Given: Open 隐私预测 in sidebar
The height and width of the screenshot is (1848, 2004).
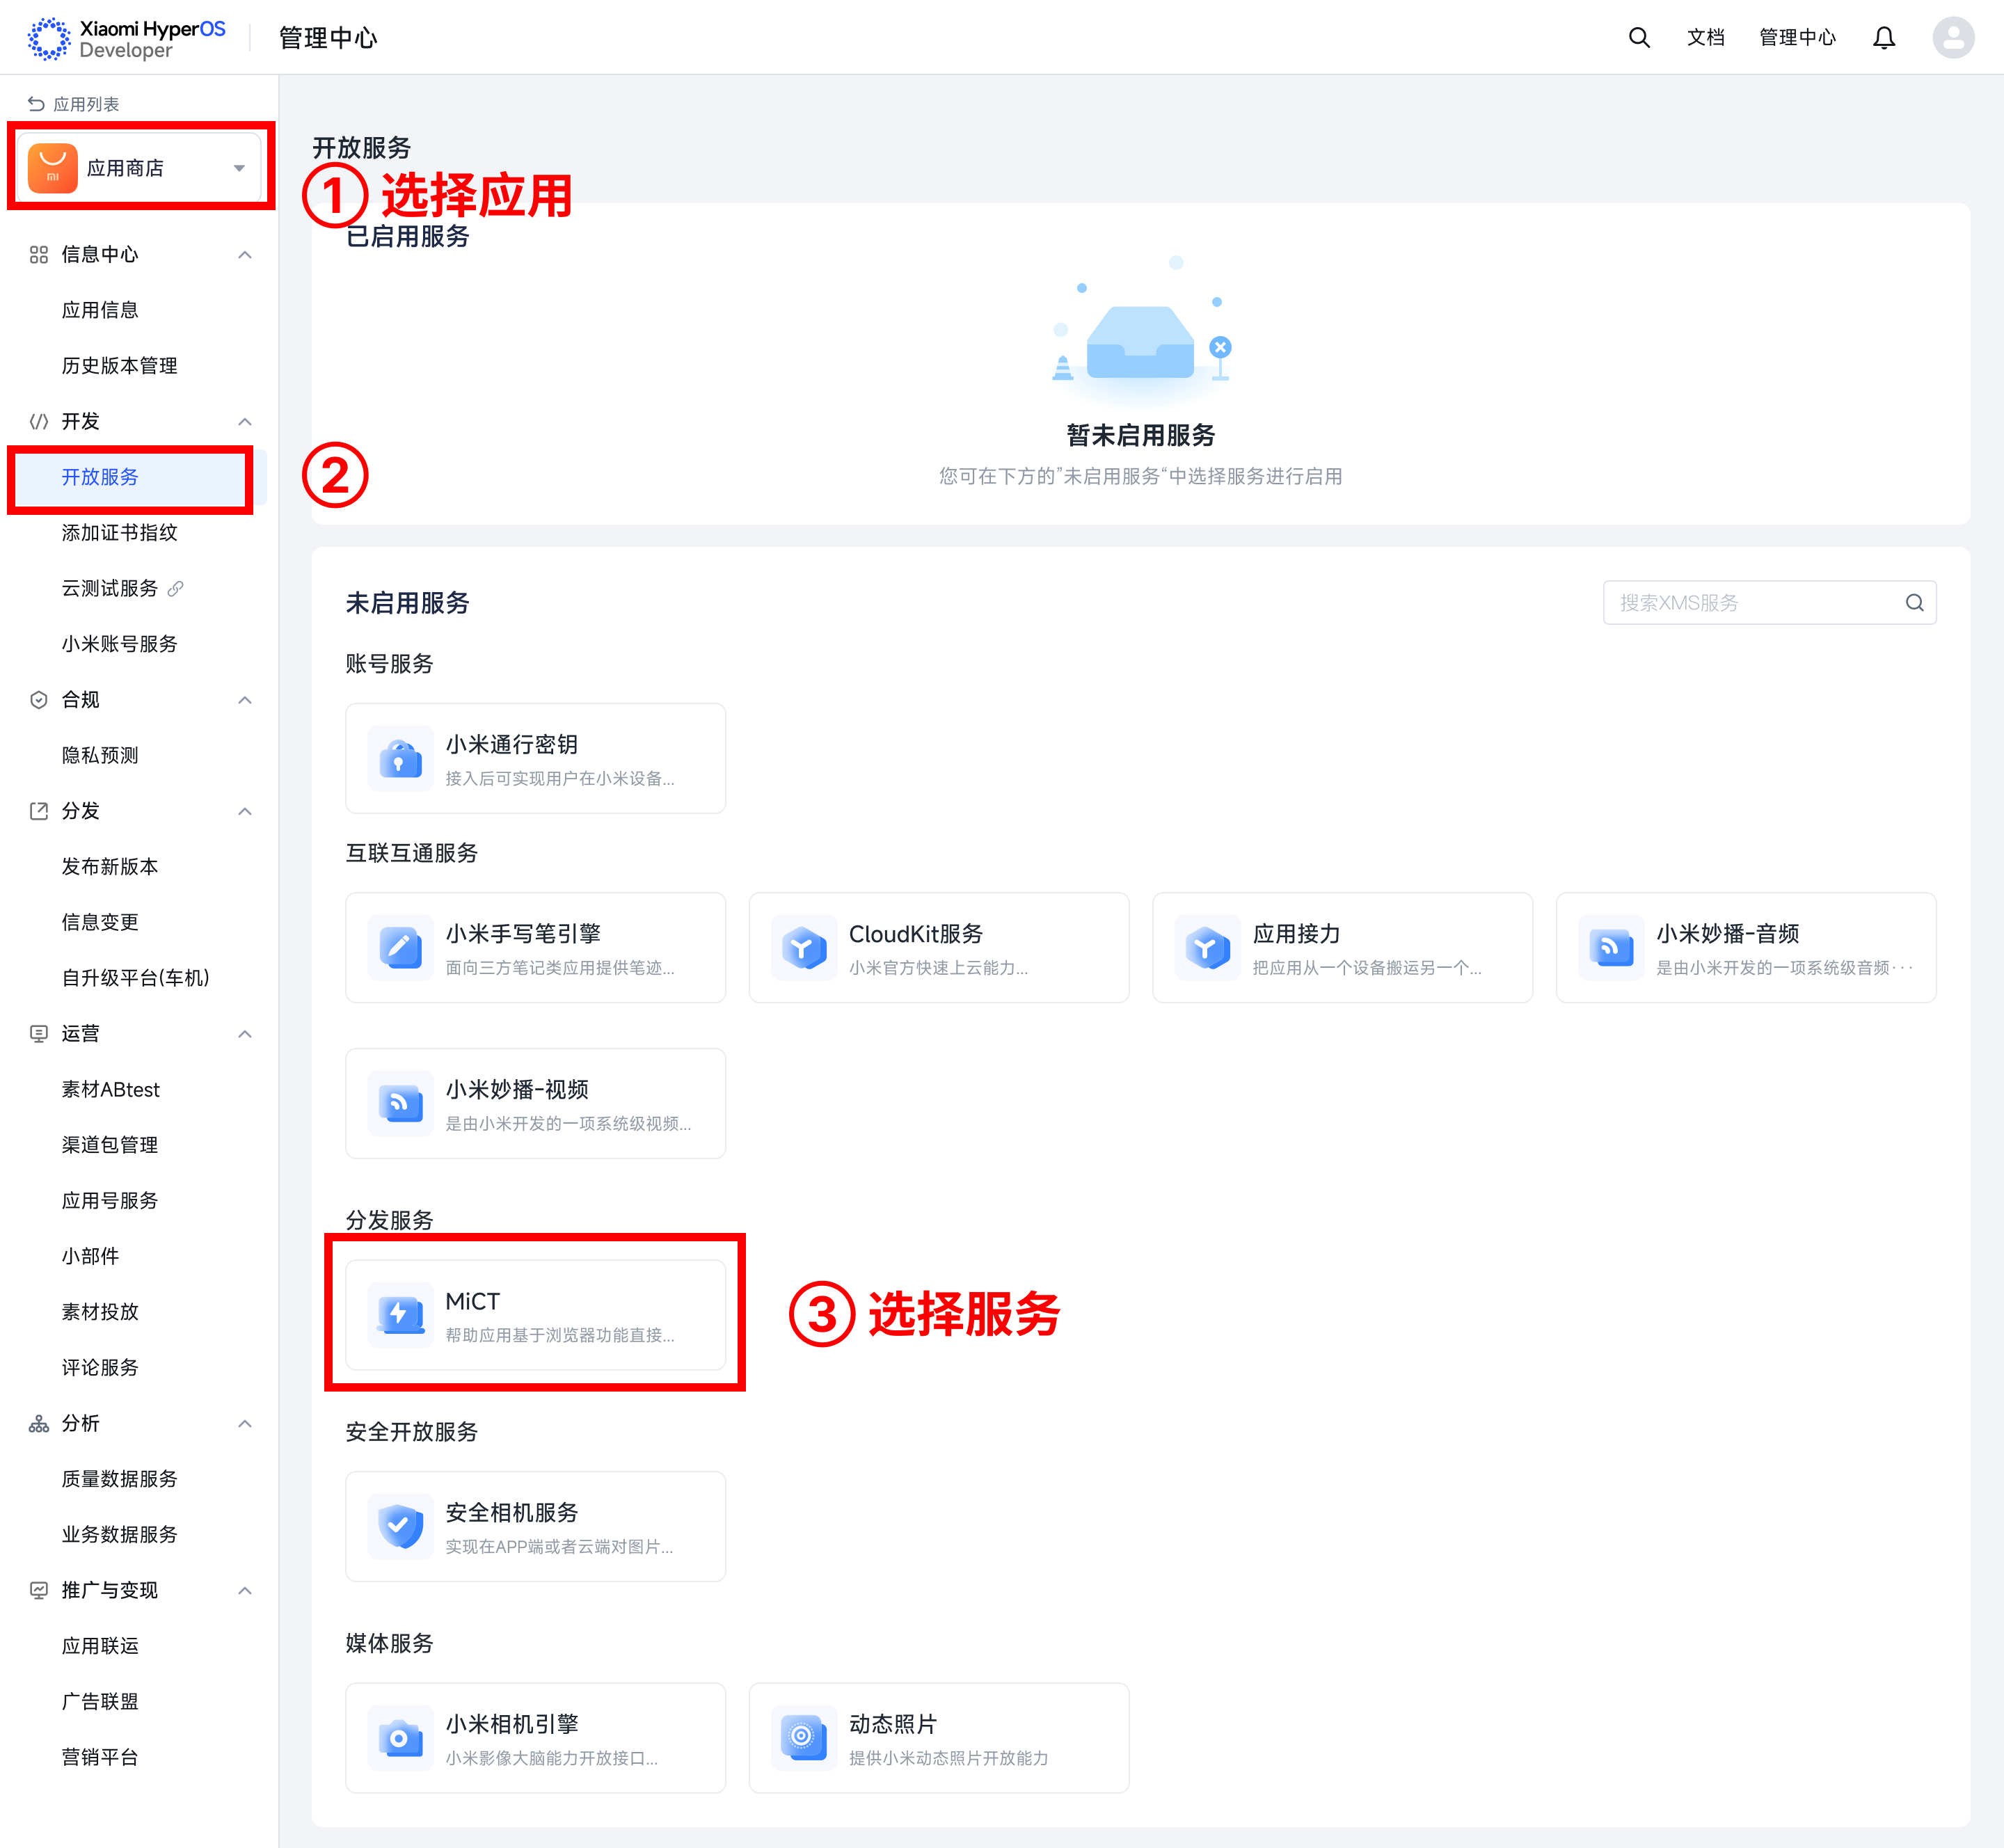Looking at the screenshot, I should 100,756.
